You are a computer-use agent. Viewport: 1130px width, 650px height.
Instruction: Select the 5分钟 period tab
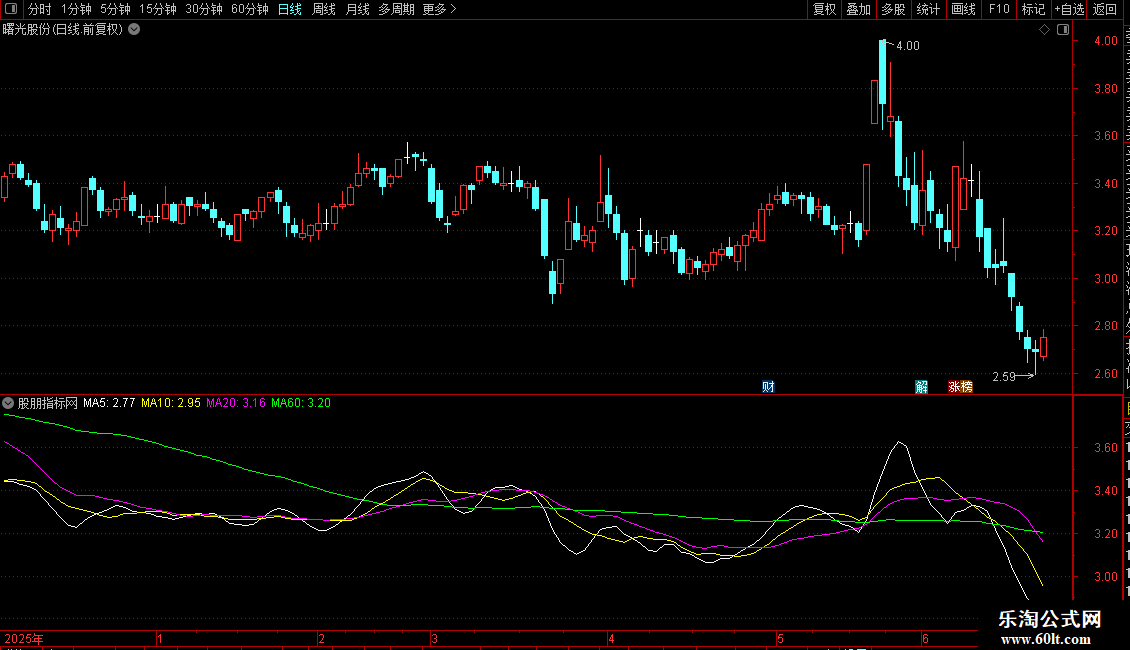click(115, 9)
